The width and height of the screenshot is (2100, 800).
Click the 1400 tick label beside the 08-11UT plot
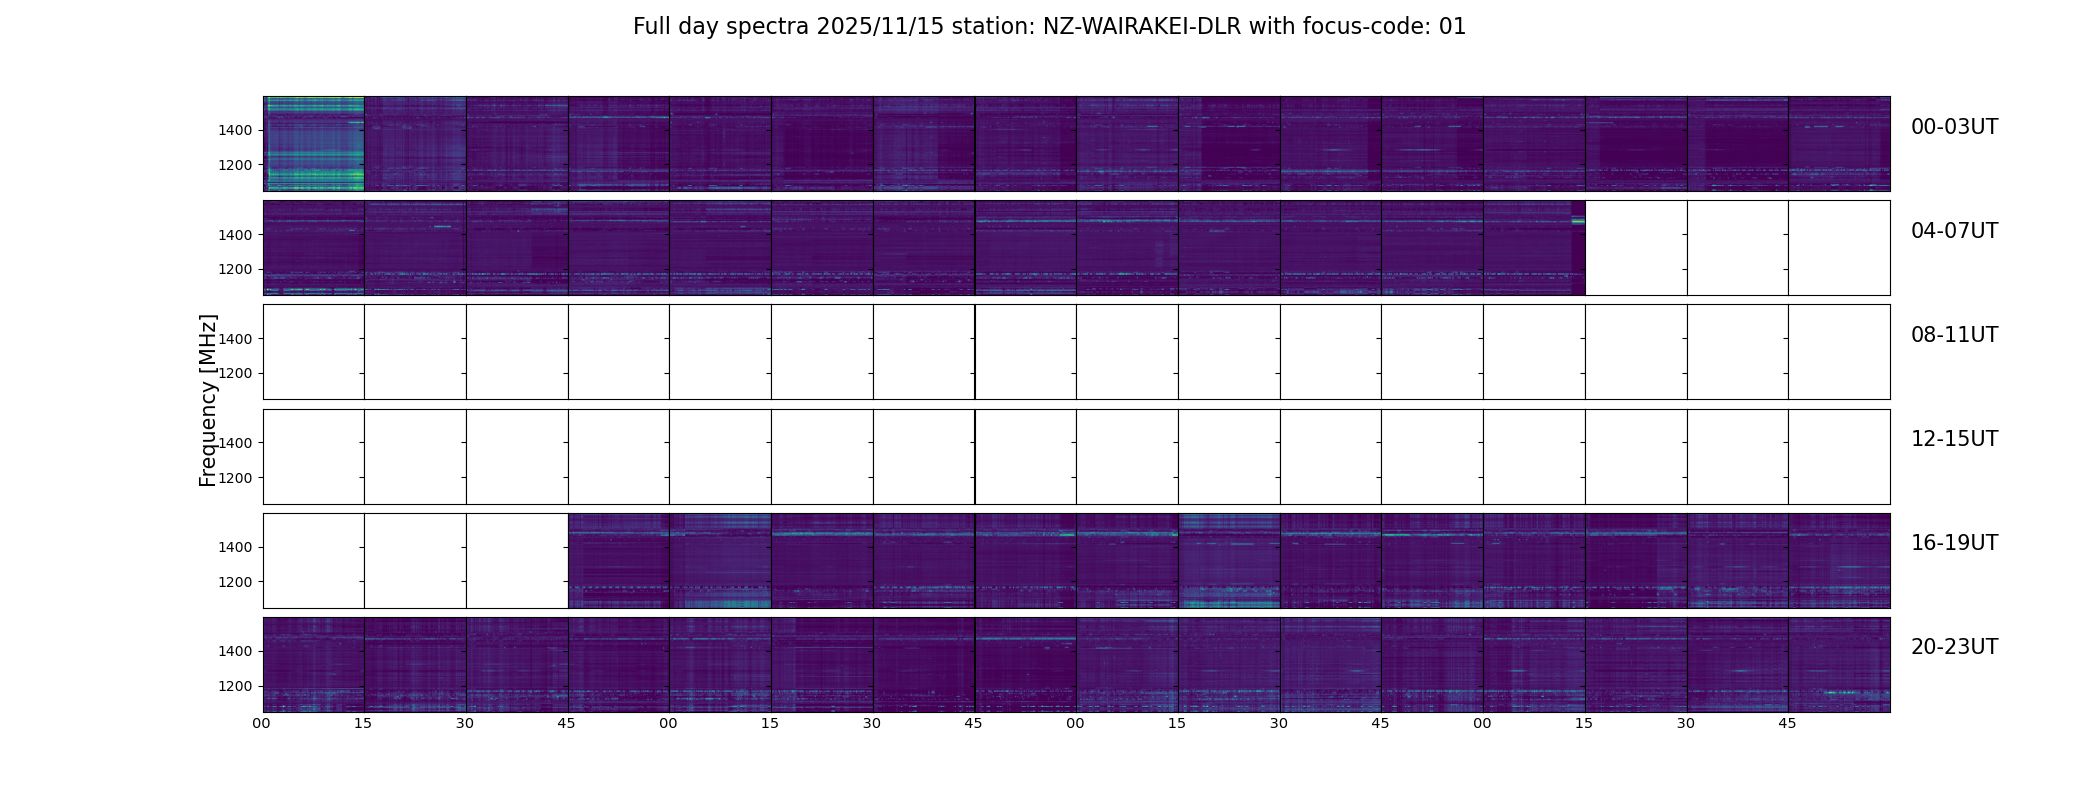pos(236,339)
